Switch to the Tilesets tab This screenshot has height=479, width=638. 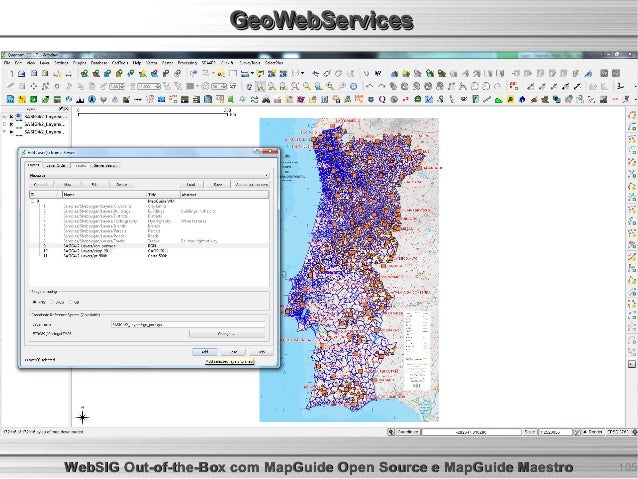[x=81, y=166]
